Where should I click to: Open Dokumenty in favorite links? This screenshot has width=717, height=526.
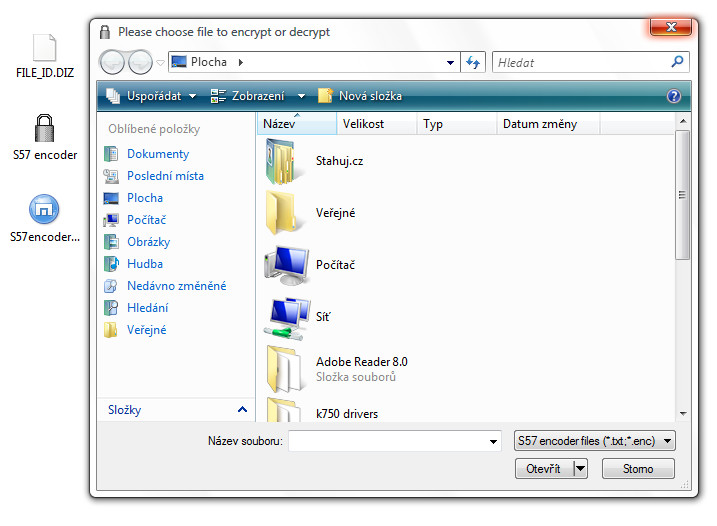158,154
